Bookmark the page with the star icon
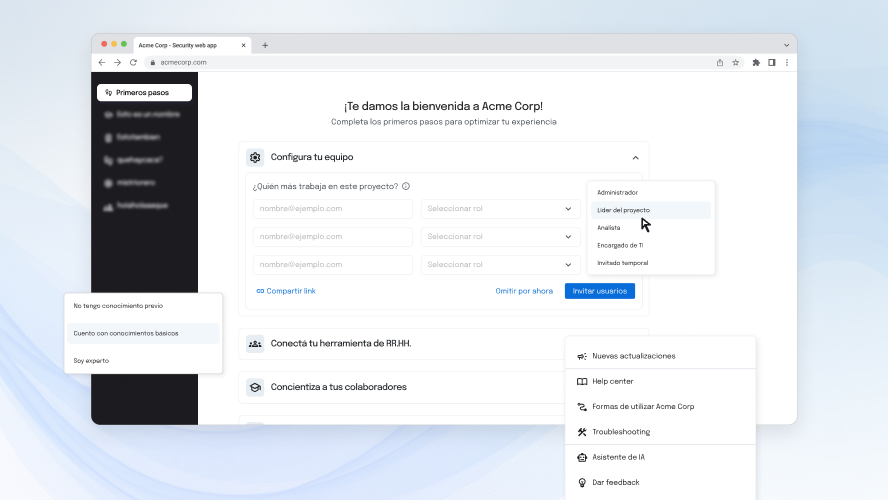This screenshot has height=500, width=888. [x=736, y=62]
